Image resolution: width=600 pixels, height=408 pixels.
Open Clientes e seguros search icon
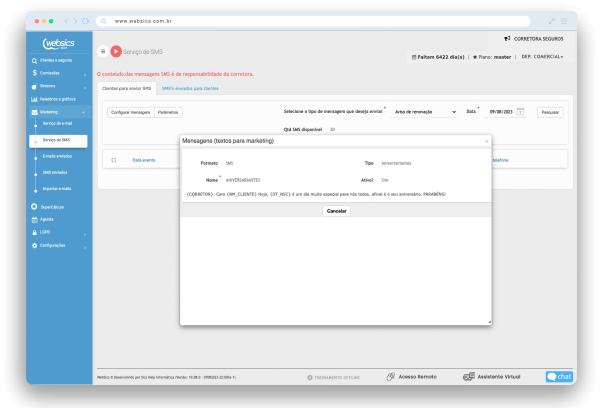pyautogui.click(x=34, y=60)
